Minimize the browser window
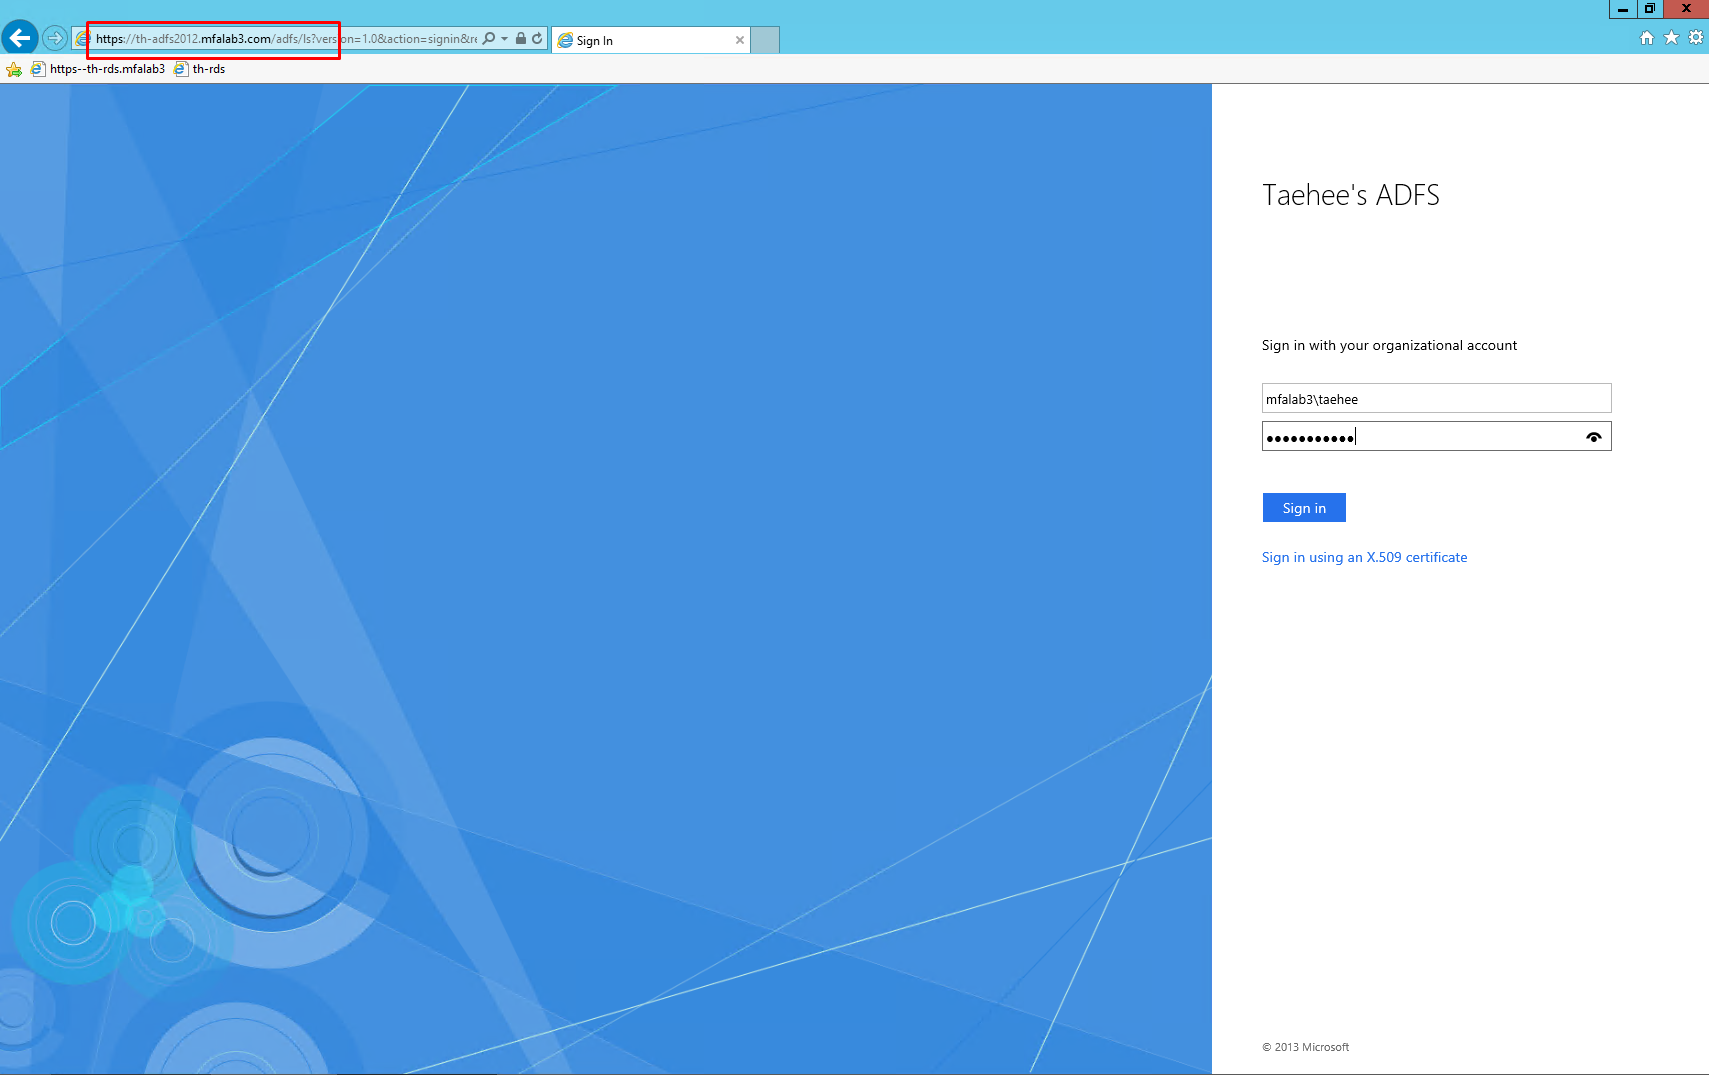1709x1075 pixels. click(1622, 9)
